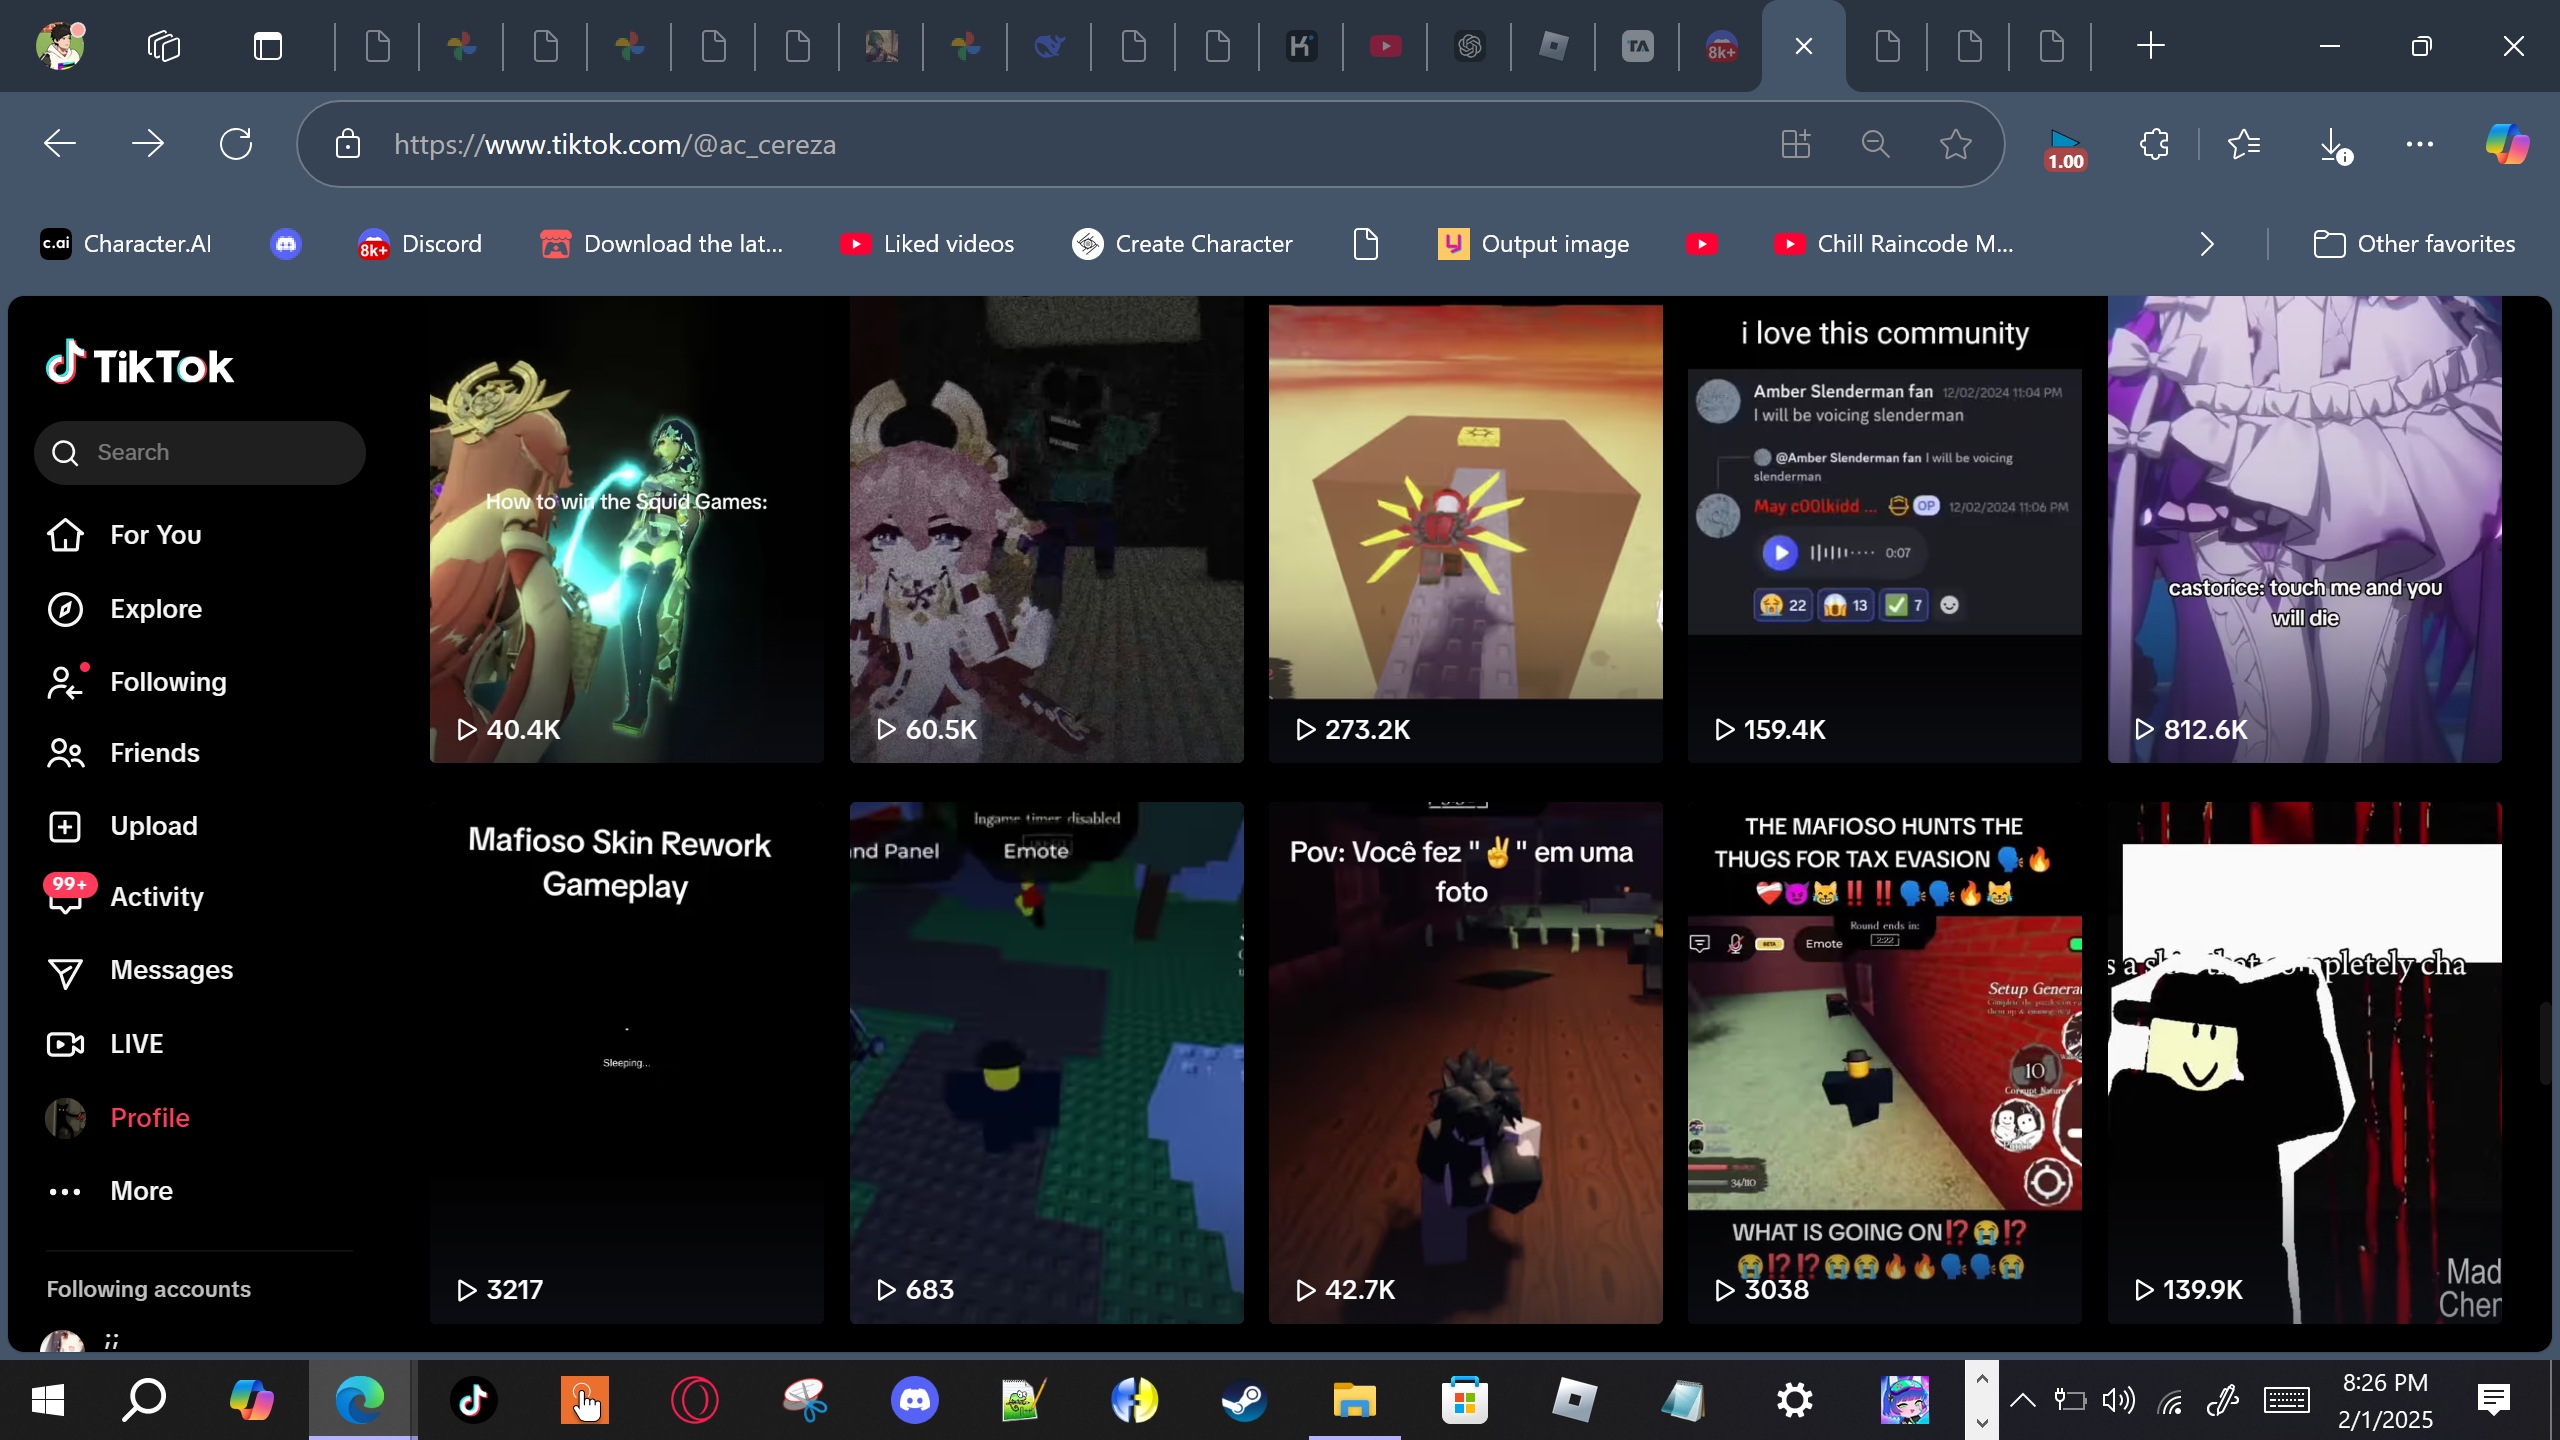Open the castorice video with 812.6K views
The width and height of the screenshot is (2560, 1440).
[x=2304, y=530]
